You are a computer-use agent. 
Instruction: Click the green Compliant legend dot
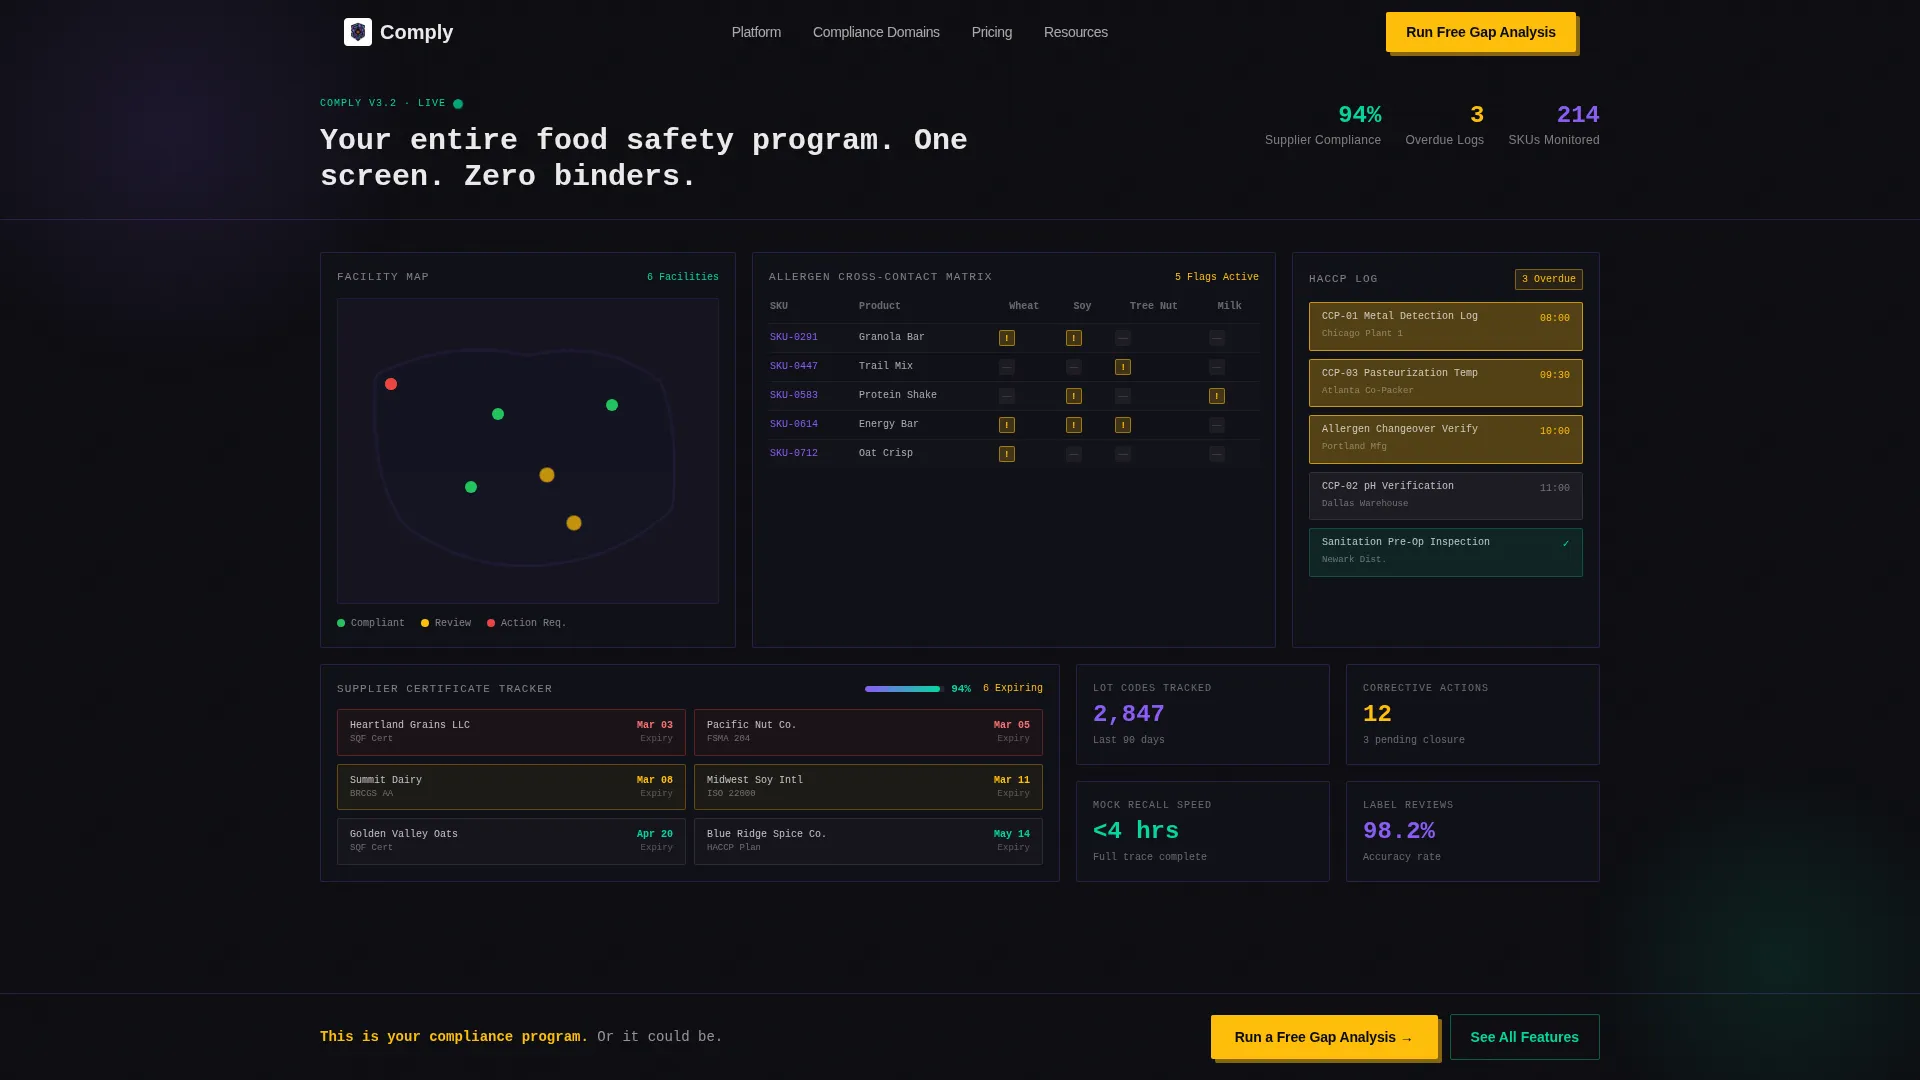tap(341, 623)
